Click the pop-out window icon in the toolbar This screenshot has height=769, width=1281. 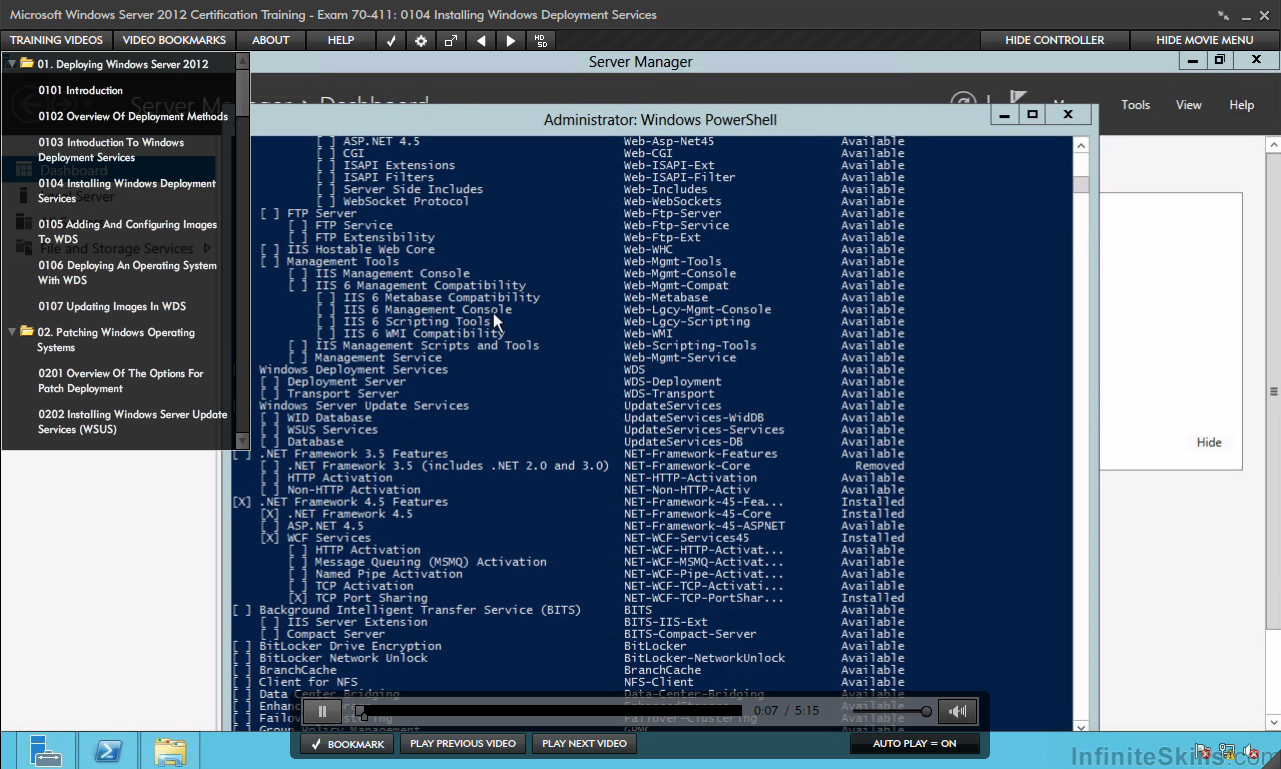(x=451, y=40)
